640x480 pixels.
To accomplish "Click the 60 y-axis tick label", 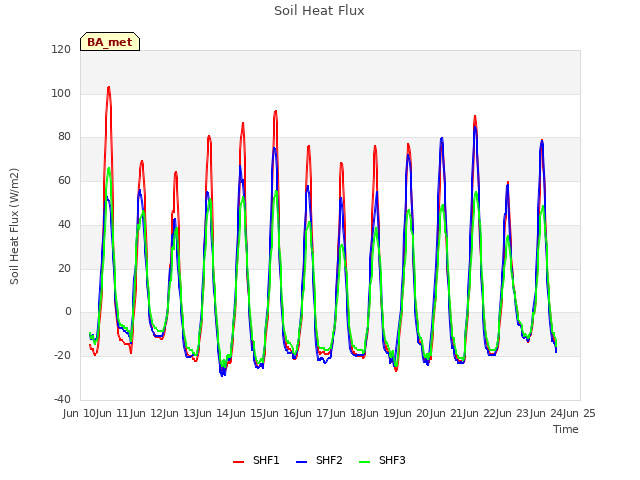I will [x=64, y=180].
